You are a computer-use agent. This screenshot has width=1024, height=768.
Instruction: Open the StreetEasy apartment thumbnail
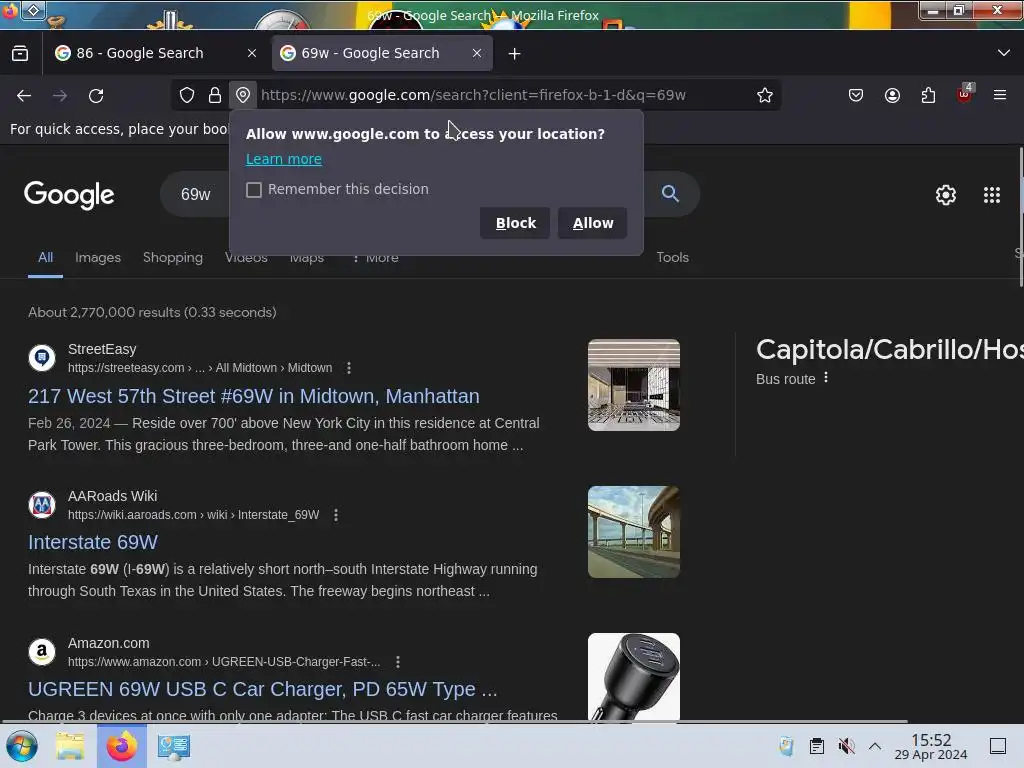(x=633, y=385)
